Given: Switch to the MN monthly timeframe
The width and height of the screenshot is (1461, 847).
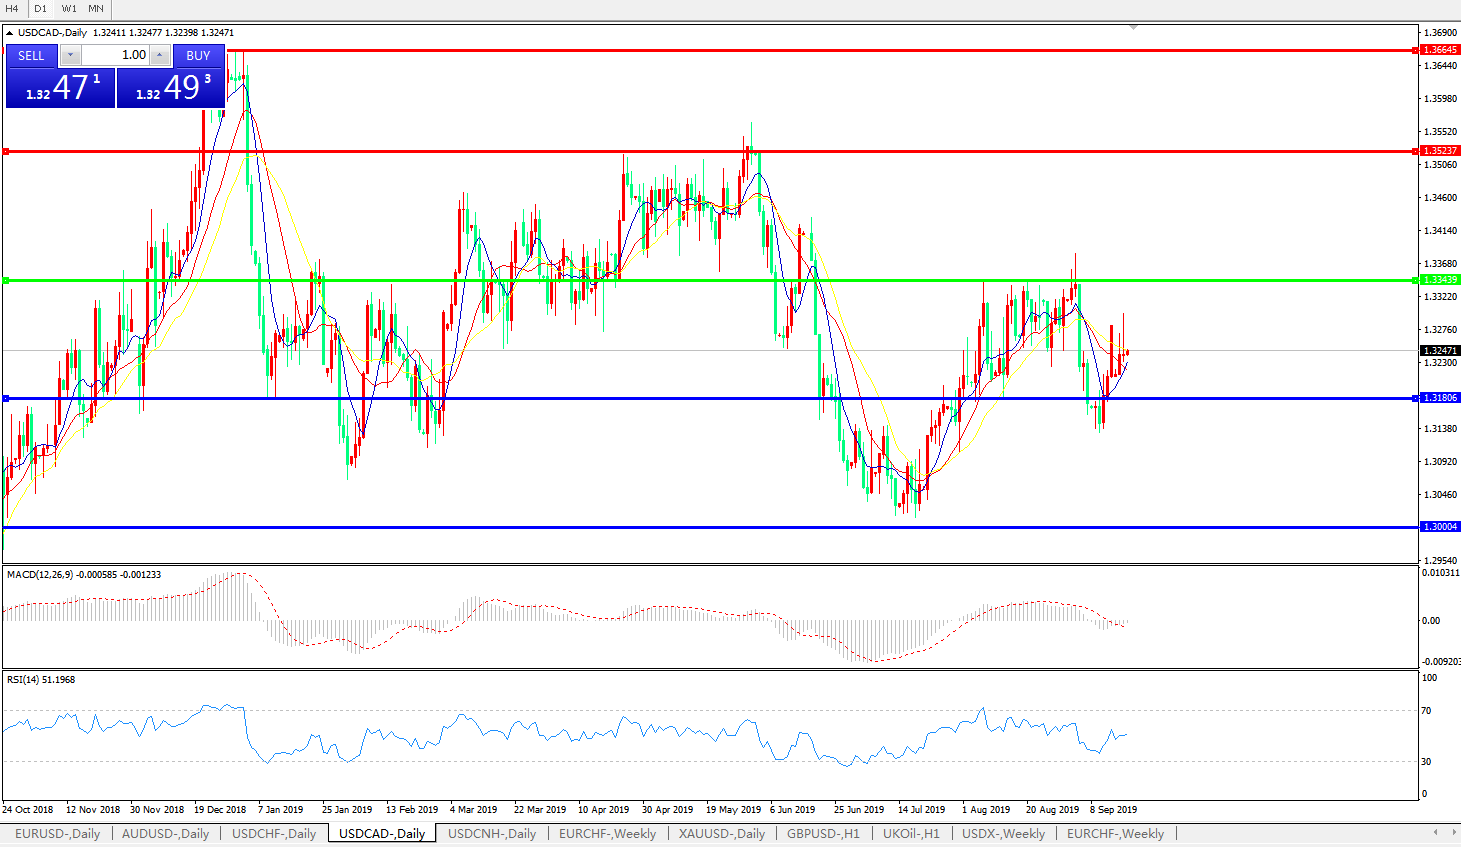Looking at the screenshot, I should click(x=96, y=8).
